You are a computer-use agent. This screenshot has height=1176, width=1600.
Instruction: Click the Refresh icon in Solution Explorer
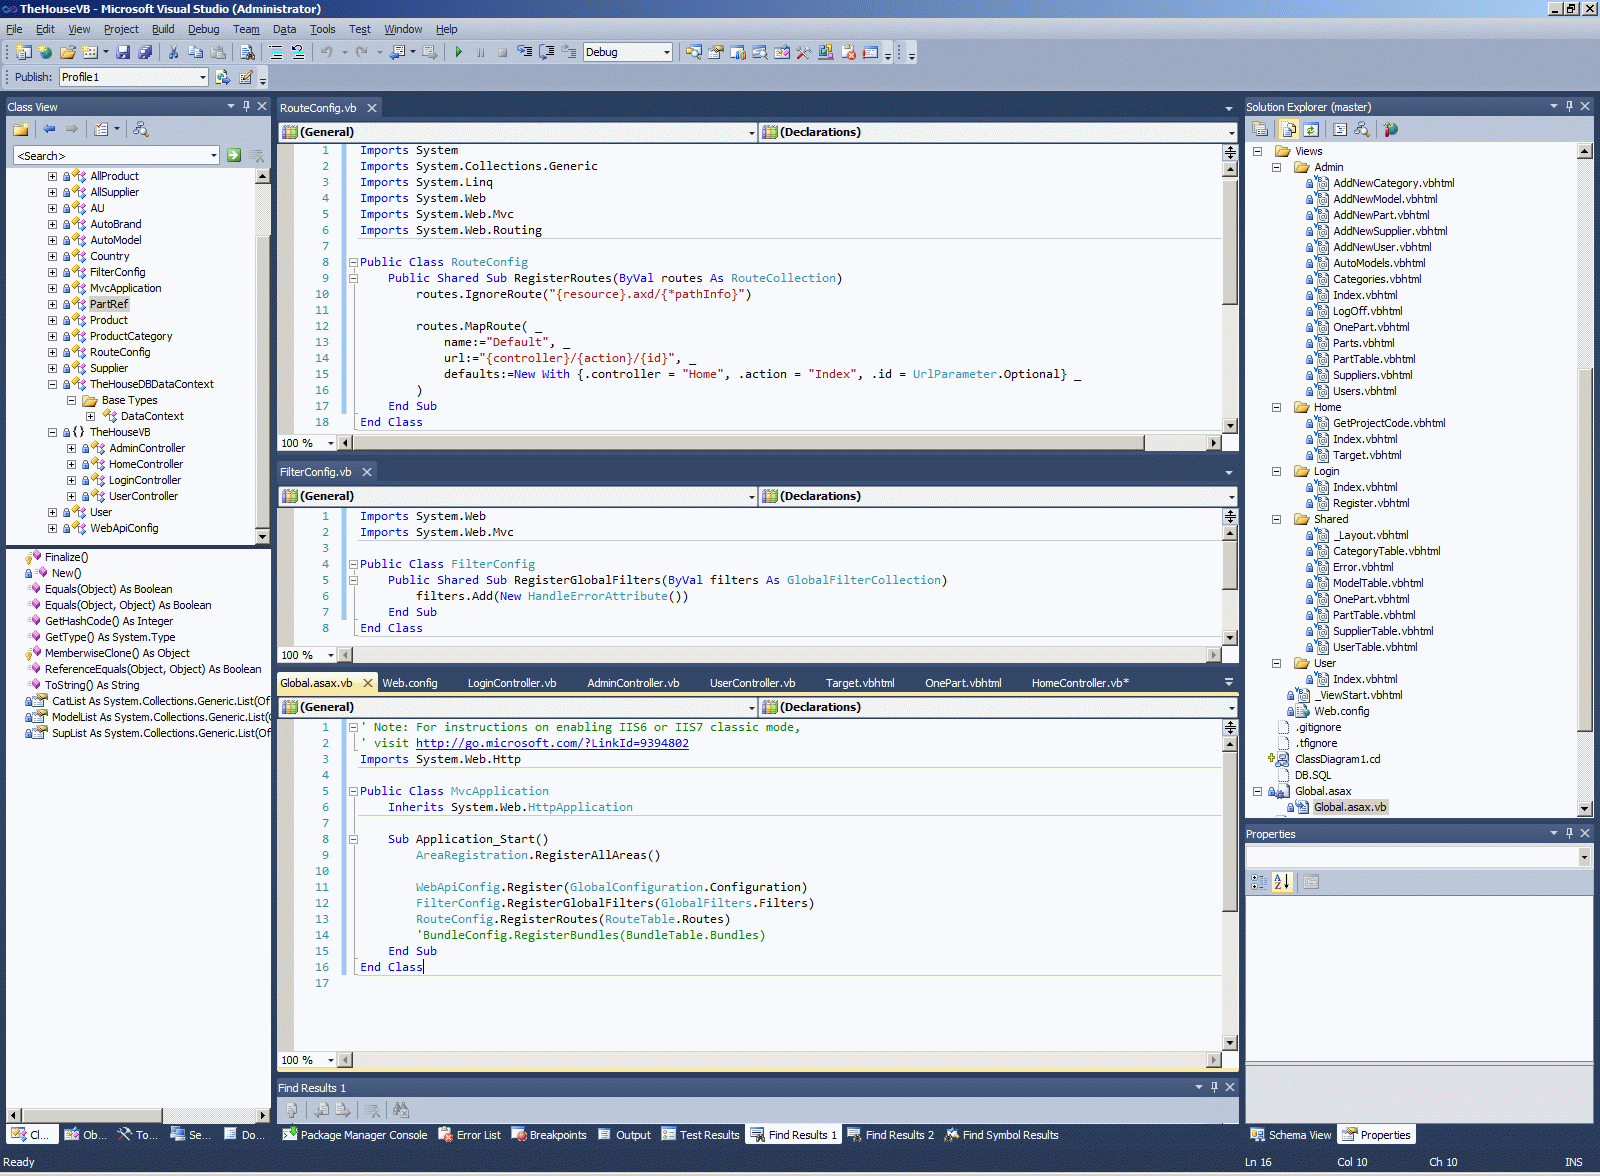coord(1311,129)
